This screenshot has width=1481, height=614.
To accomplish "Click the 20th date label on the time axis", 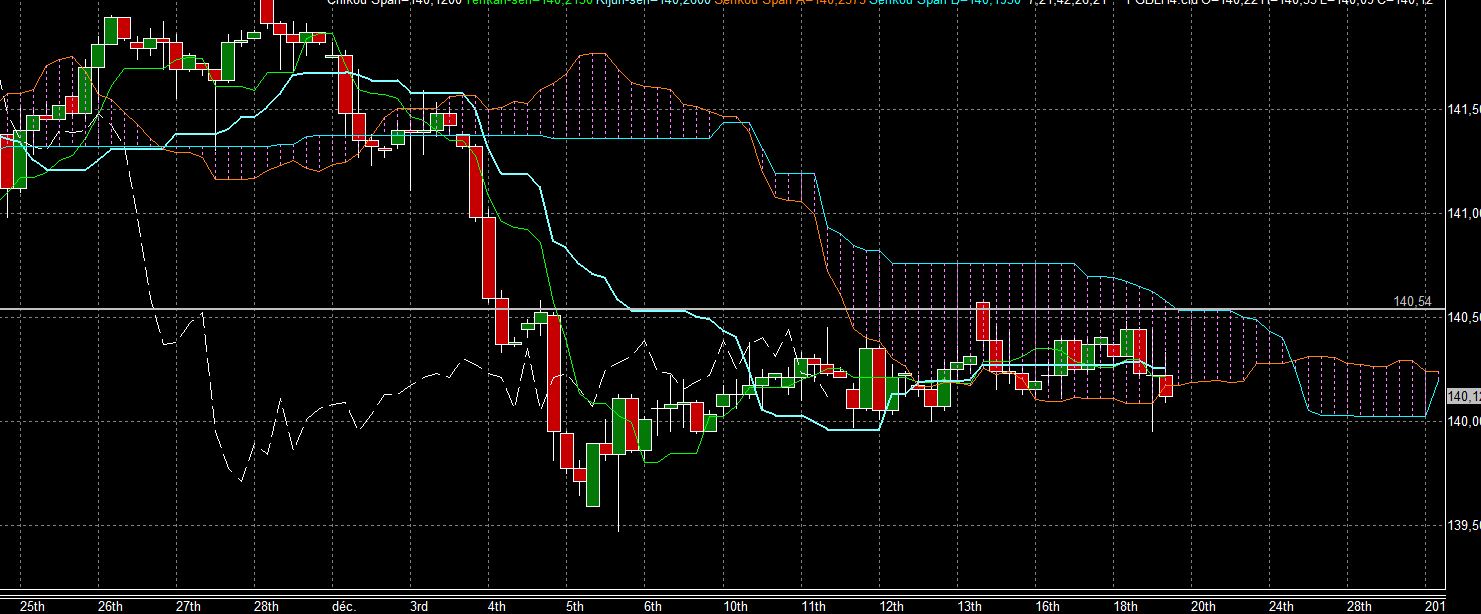I will (x=1203, y=606).
